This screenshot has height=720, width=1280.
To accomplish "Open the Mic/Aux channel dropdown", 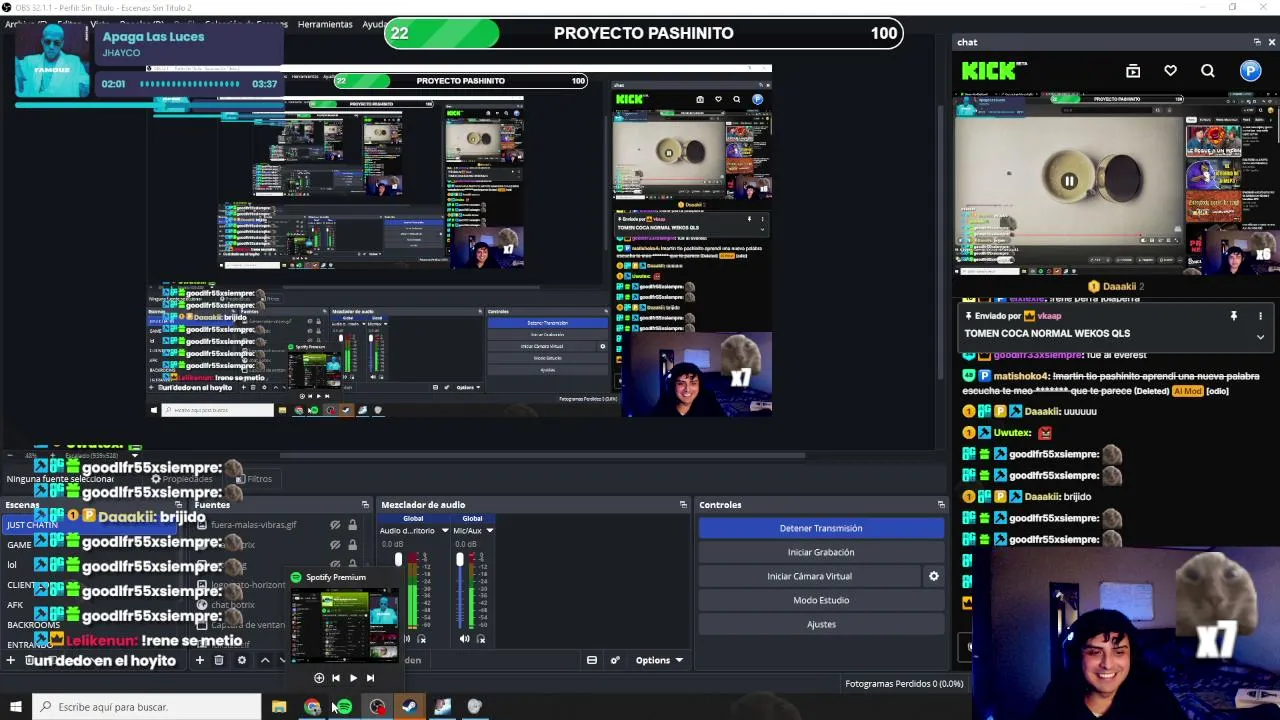I will coord(489,531).
